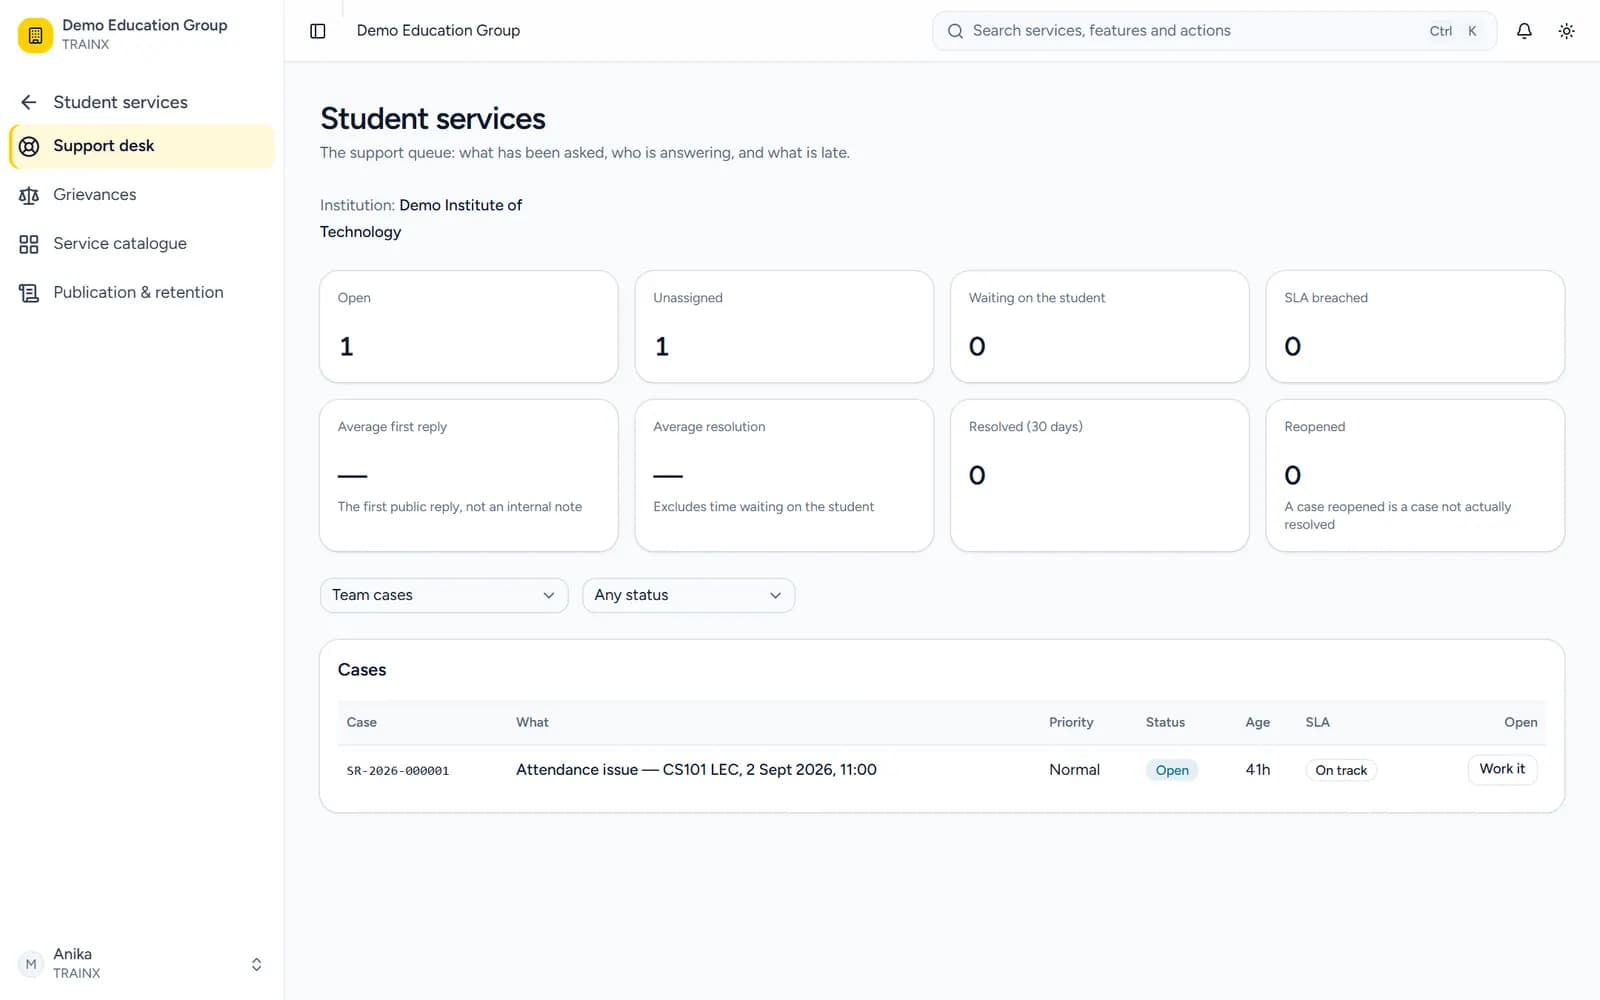This screenshot has height=1000, width=1600.
Task: Click the Work it button
Action: (x=1502, y=769)
